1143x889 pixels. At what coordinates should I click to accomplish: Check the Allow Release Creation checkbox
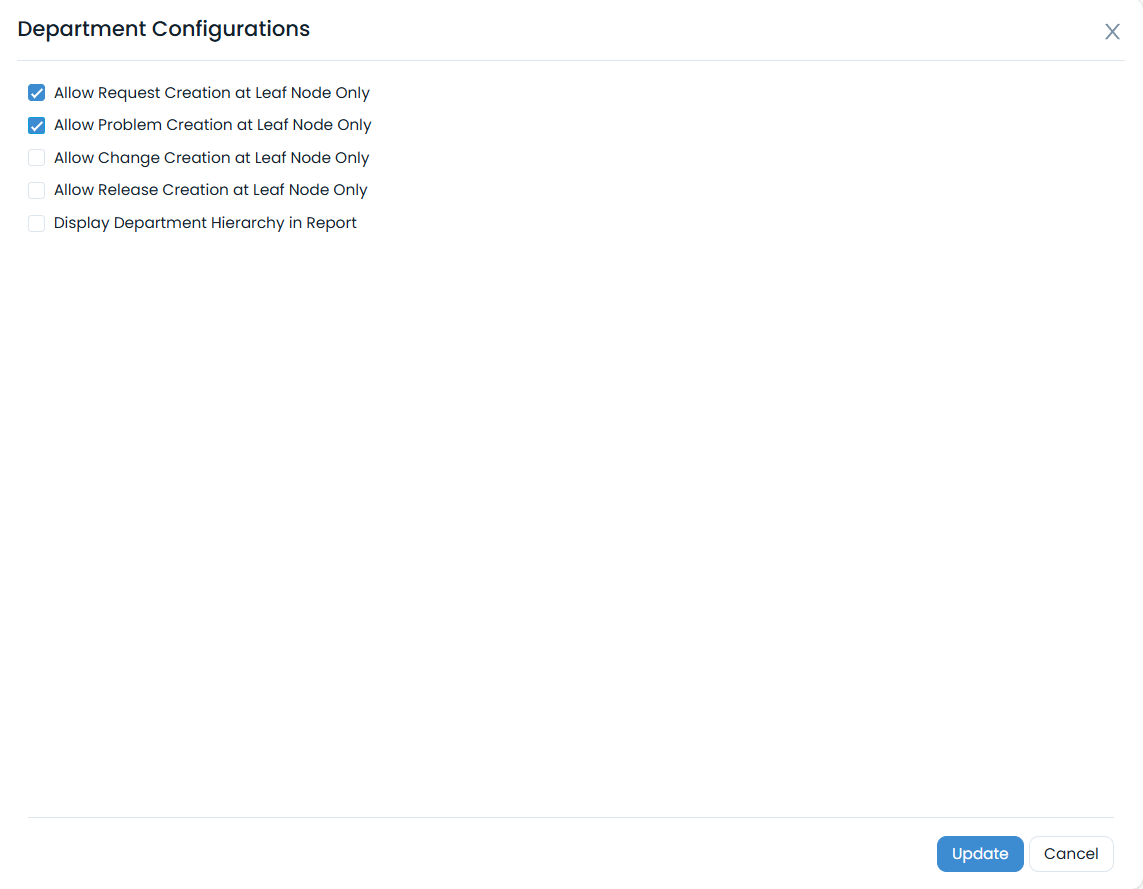37,190
